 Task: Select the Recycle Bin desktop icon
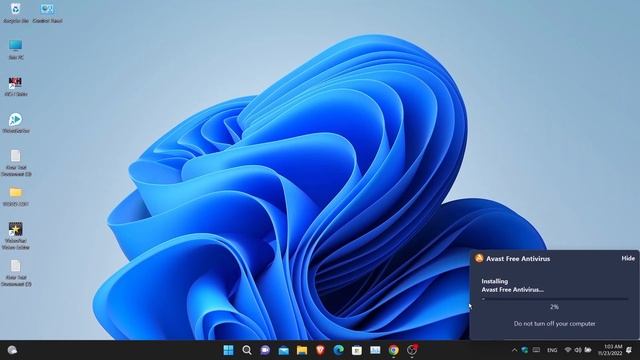16,12
